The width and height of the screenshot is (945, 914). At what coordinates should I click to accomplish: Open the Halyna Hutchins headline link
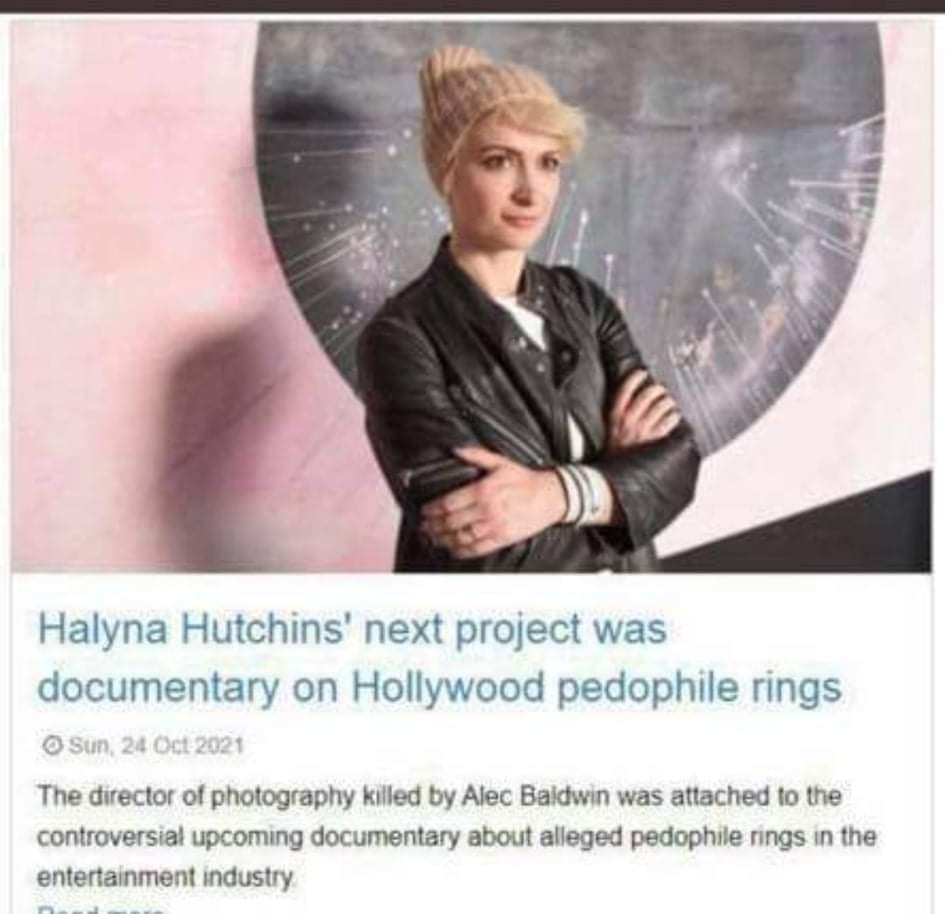click(x=439, y=658)
